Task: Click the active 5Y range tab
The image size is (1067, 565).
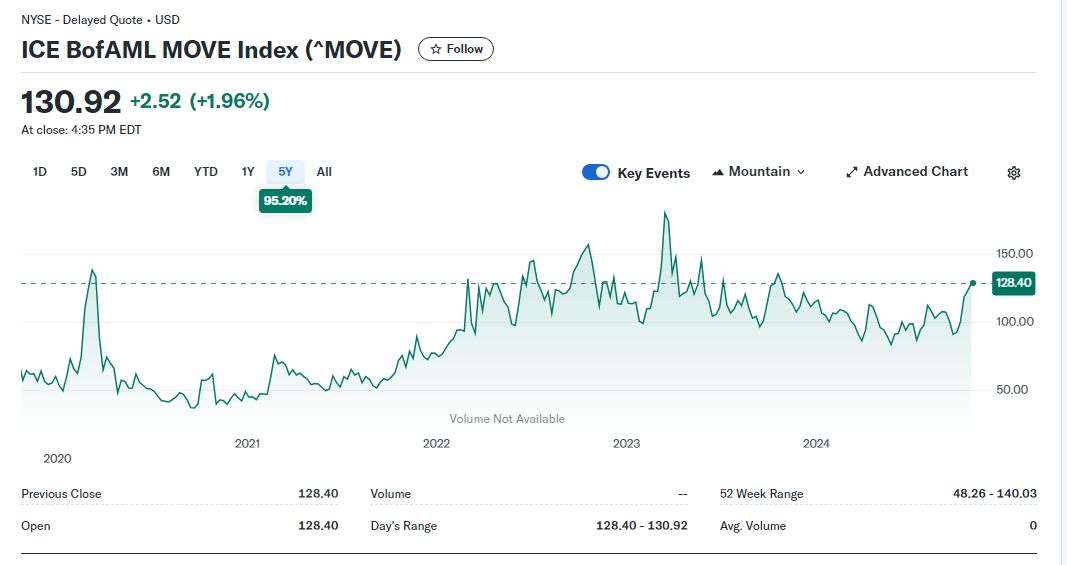Action: coord(286,172)
